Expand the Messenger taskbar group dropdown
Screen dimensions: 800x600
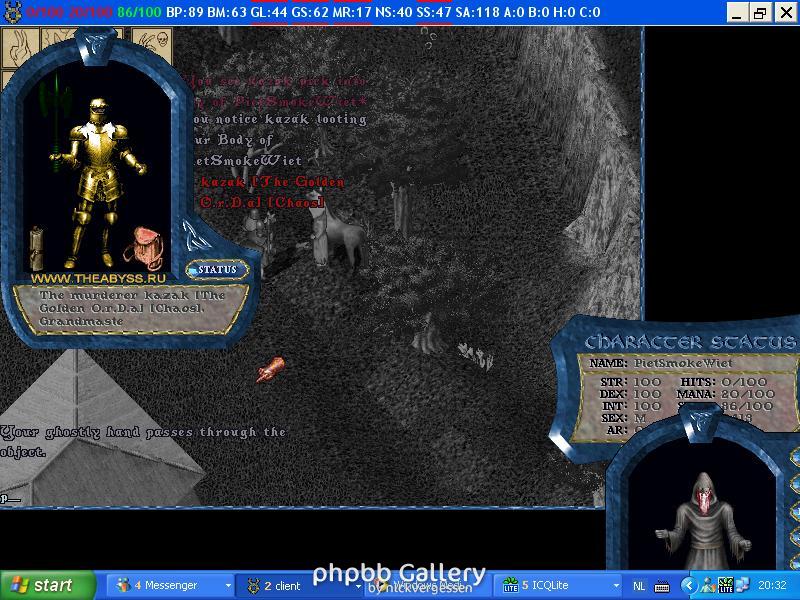pos(228,586)
